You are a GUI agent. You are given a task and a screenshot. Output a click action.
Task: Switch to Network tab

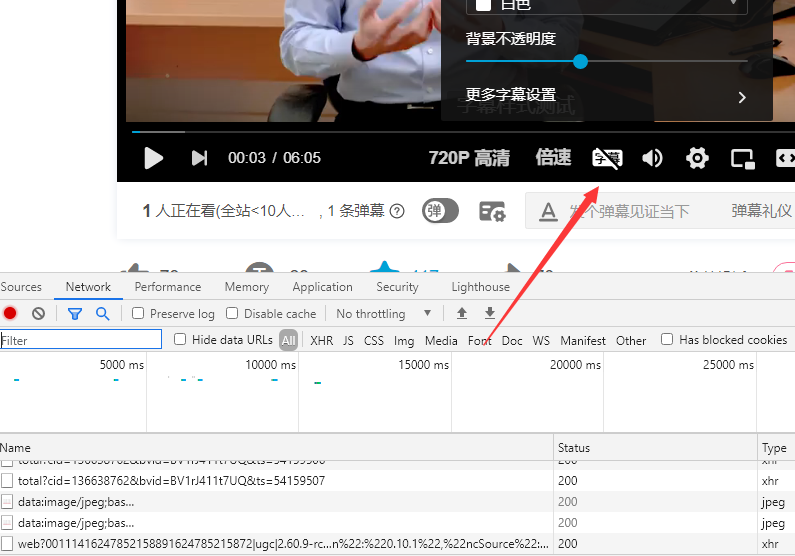tap(88, 287)
